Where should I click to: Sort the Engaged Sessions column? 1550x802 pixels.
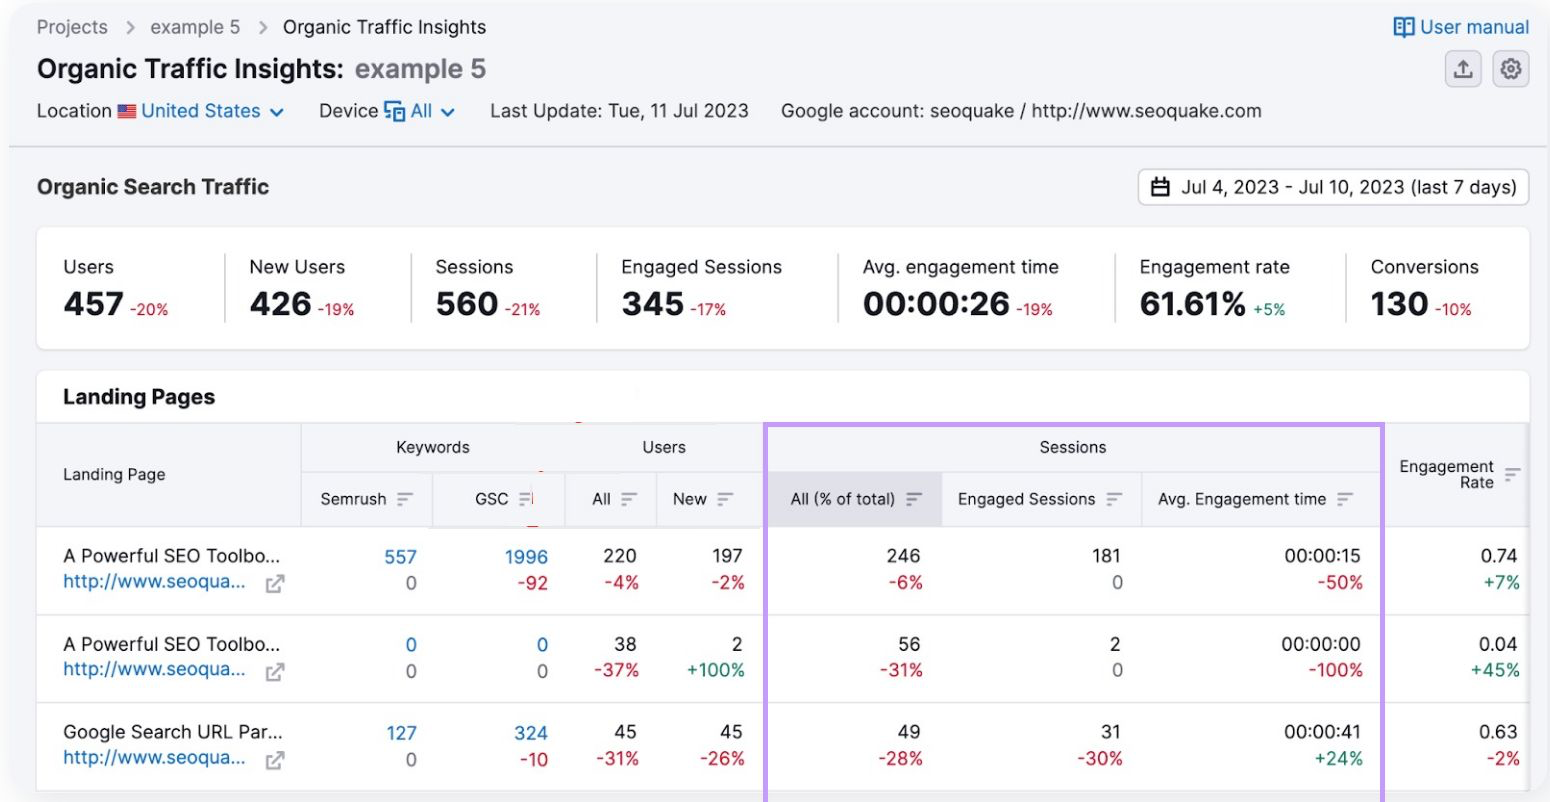pos(1113,498)
